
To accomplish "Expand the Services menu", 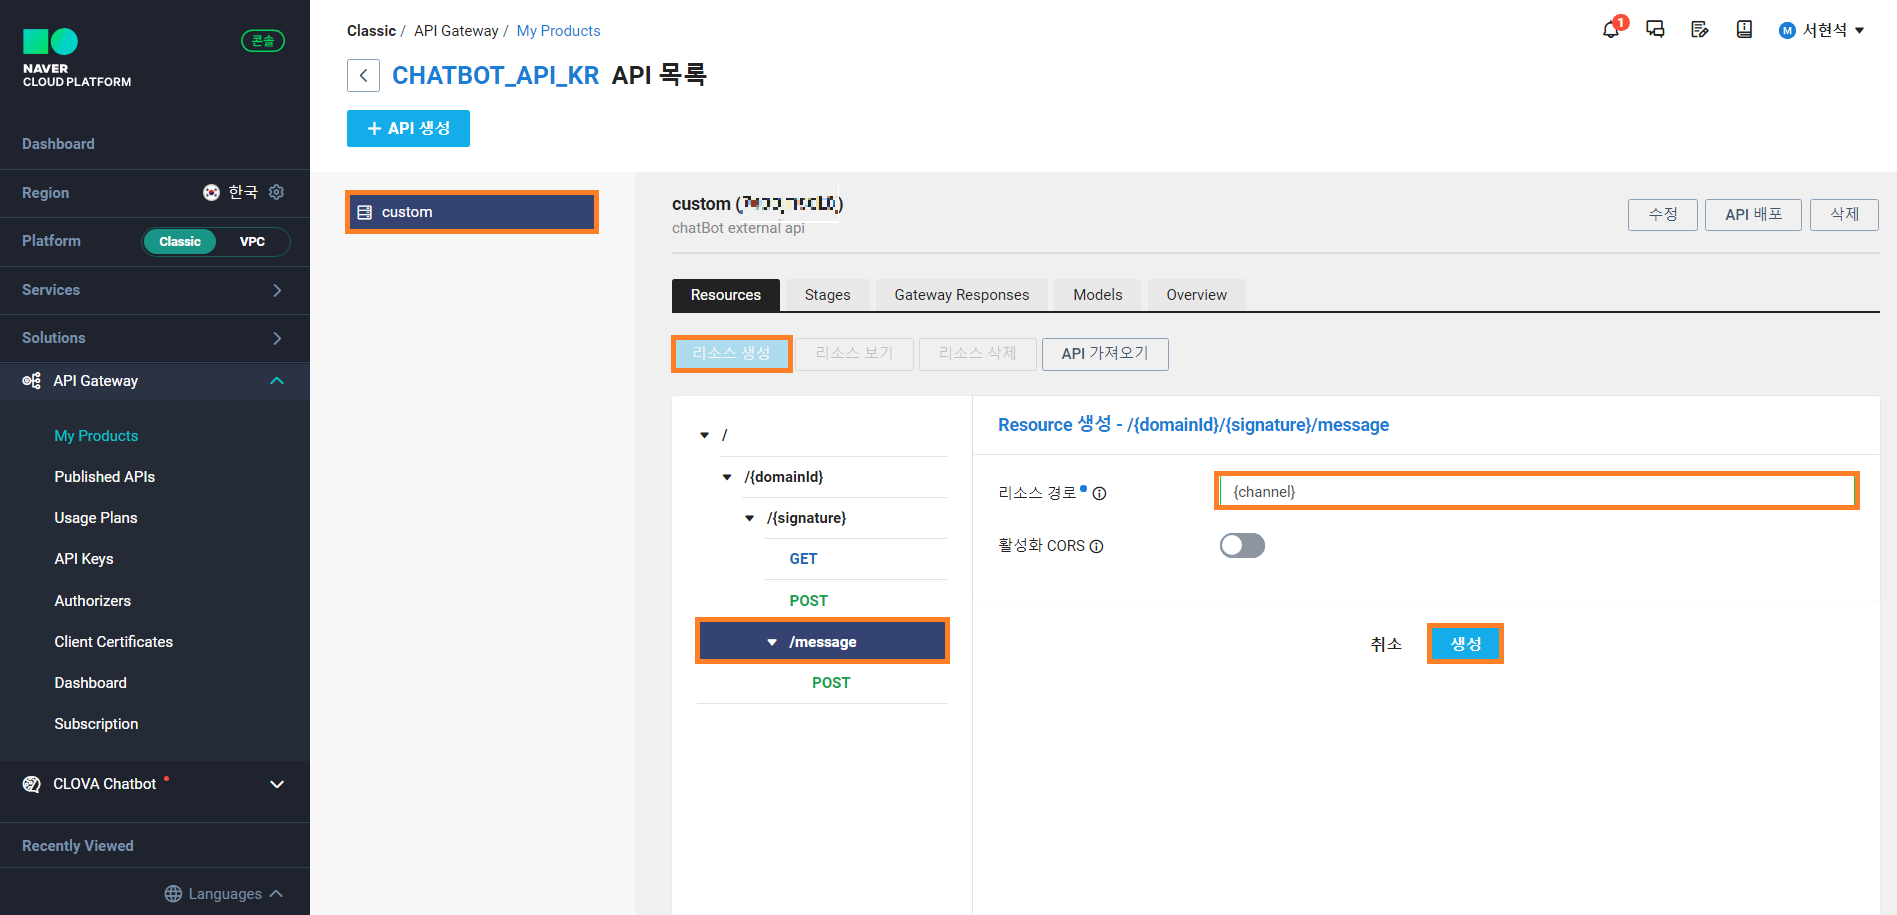I will tap(155, 290).
